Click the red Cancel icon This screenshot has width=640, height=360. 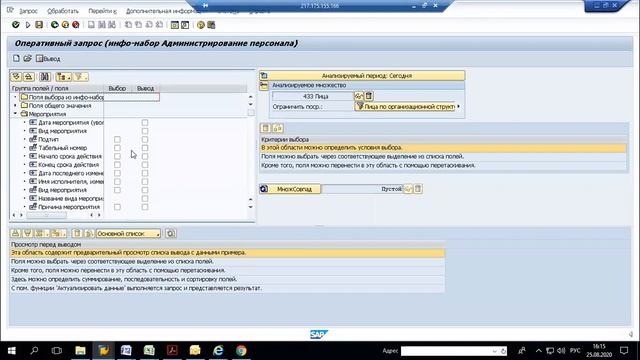point(76,25)
